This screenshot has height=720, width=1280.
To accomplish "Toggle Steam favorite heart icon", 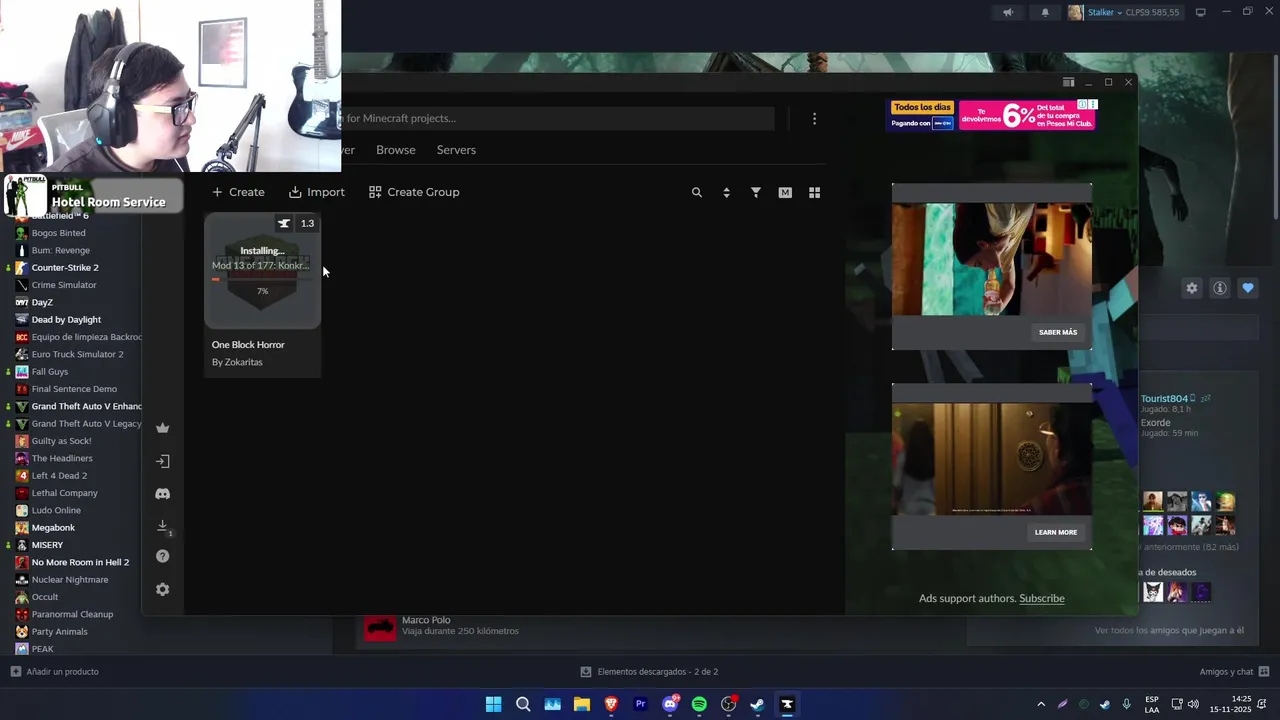I will point(1248,288).
